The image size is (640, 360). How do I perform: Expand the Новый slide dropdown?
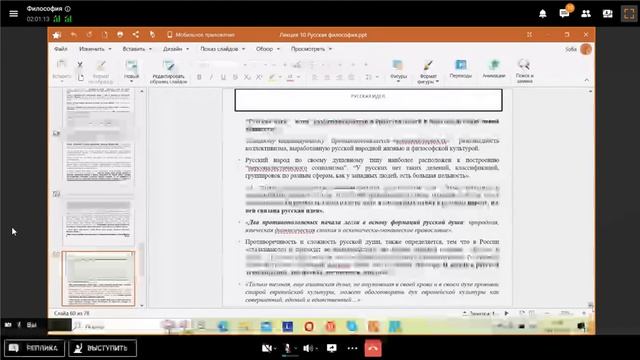(131, 81)
